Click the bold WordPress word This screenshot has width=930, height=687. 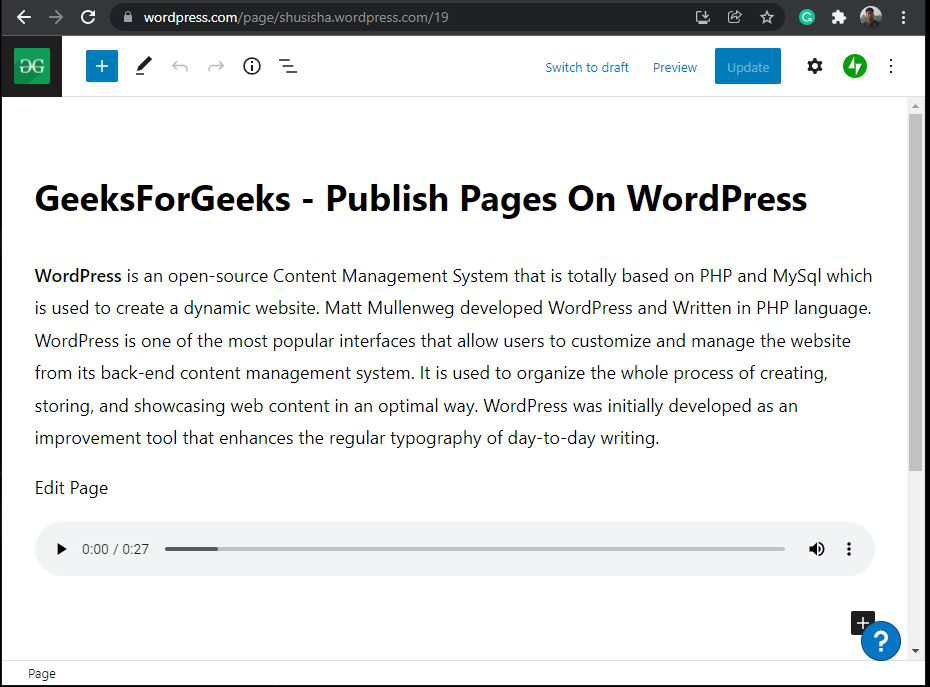(78, 276)
